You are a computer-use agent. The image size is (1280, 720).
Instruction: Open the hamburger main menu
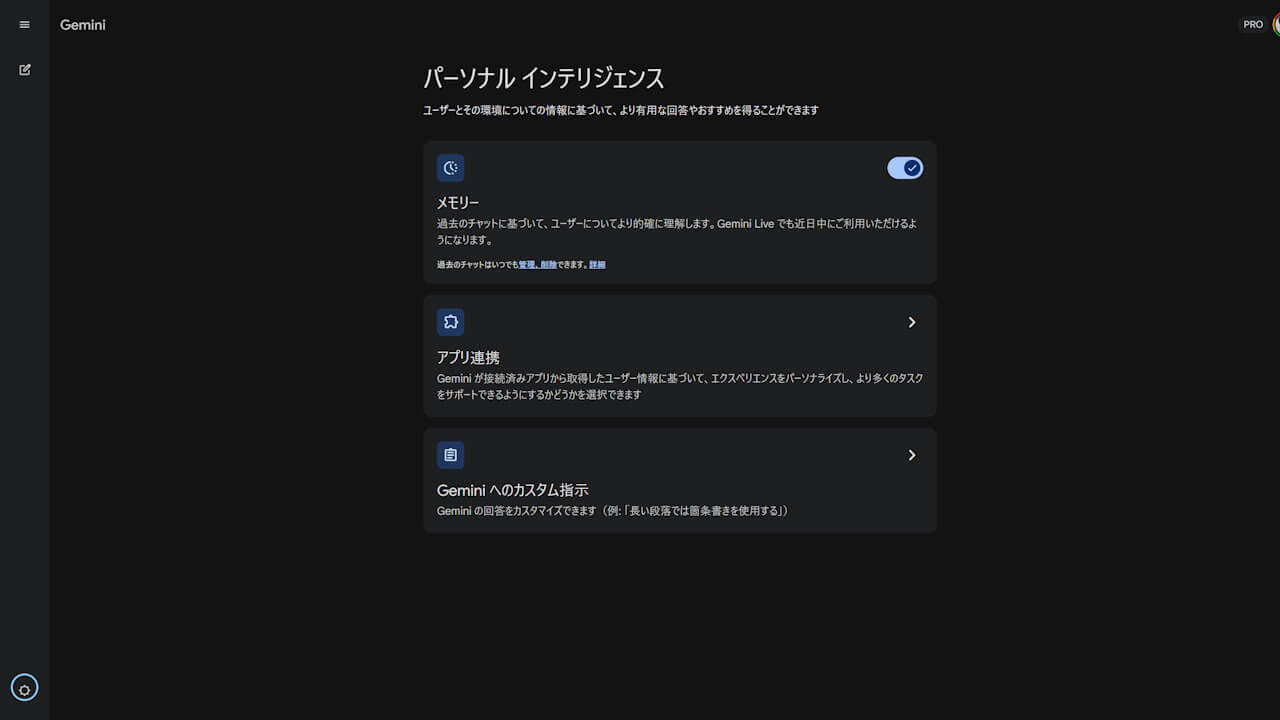25,25
